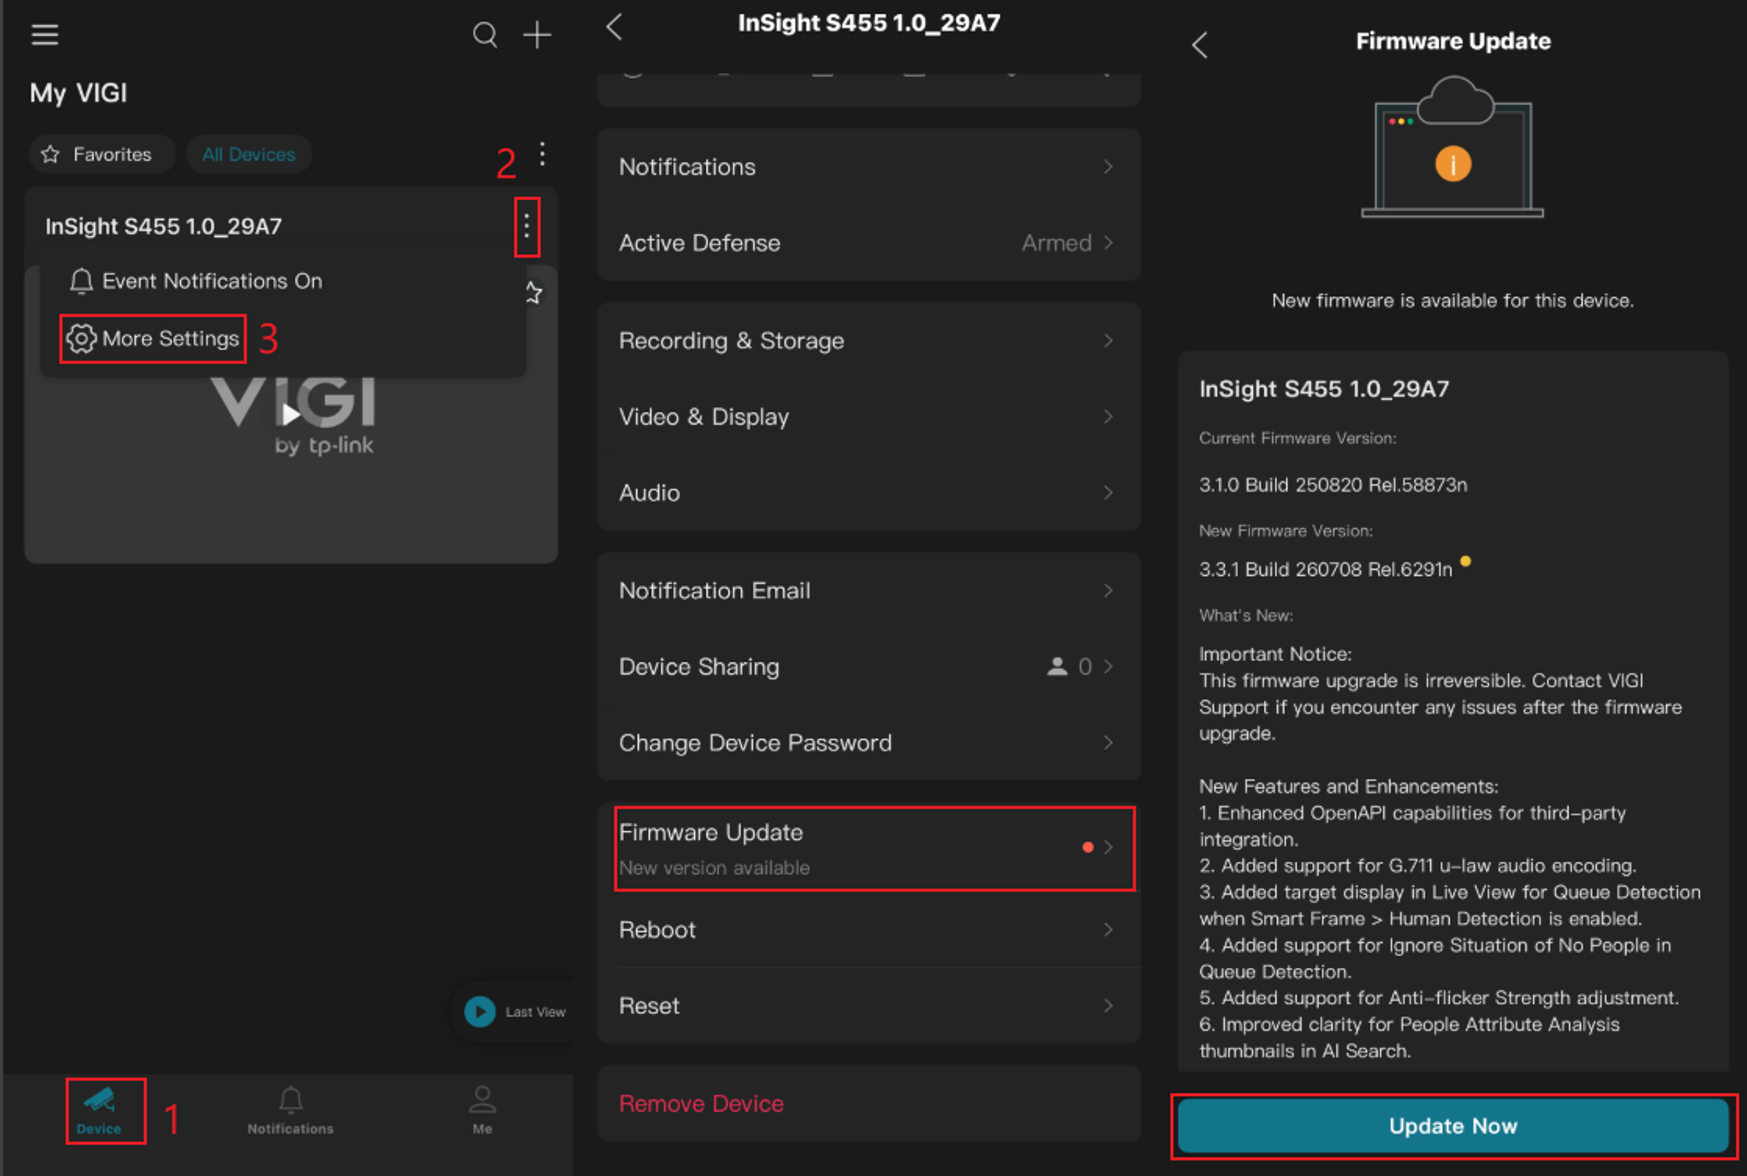The width and height of the screenshot is (1747, 1176).
Task: Choose More Settings from the popup menu
Action: [x=153, y=338]
